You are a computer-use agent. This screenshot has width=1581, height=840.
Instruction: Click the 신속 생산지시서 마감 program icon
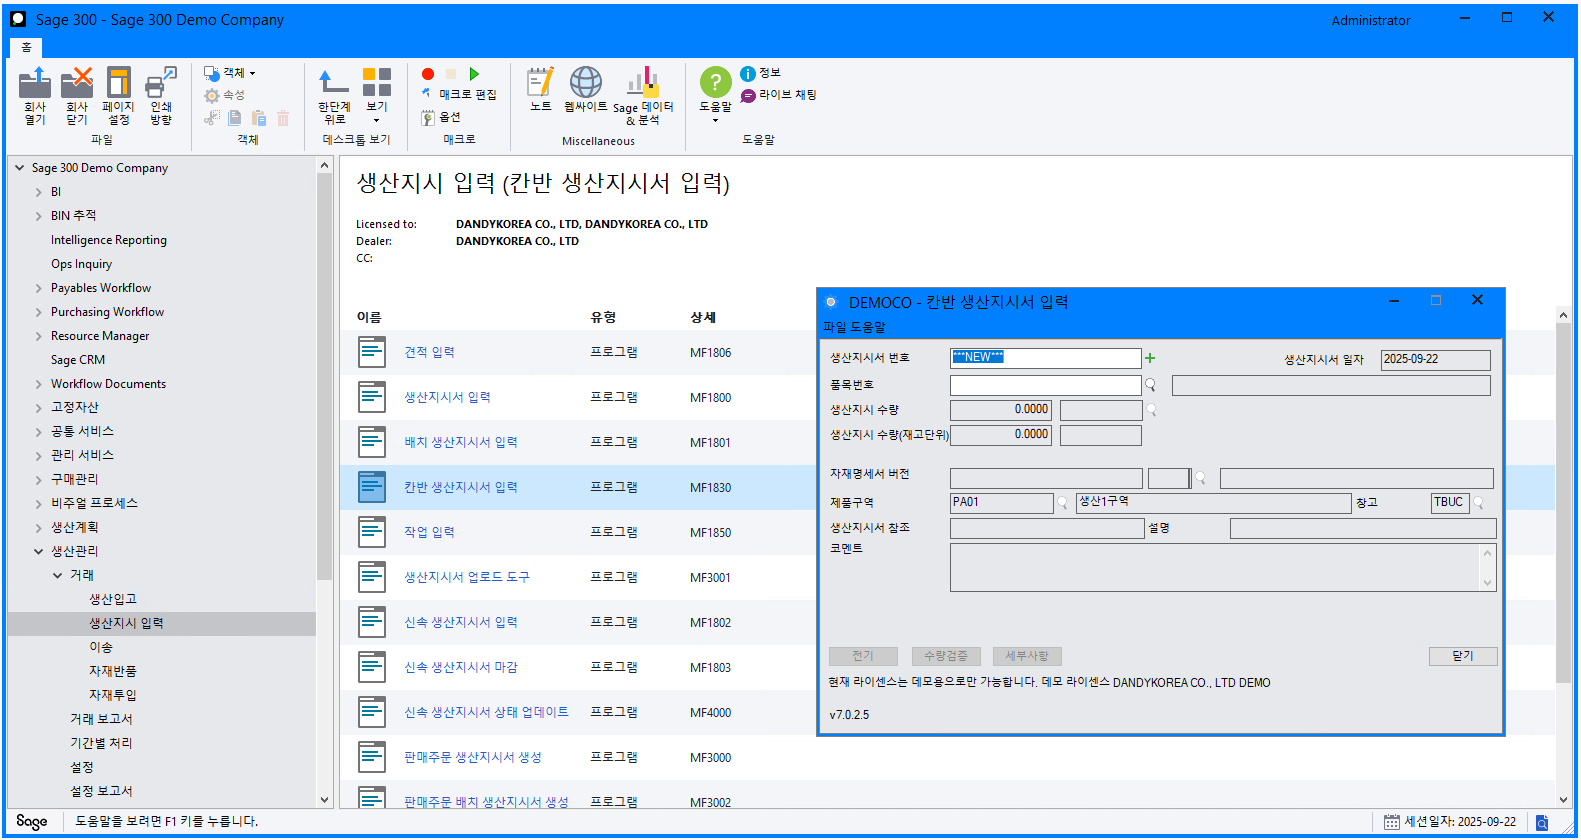tap(372, 667)
